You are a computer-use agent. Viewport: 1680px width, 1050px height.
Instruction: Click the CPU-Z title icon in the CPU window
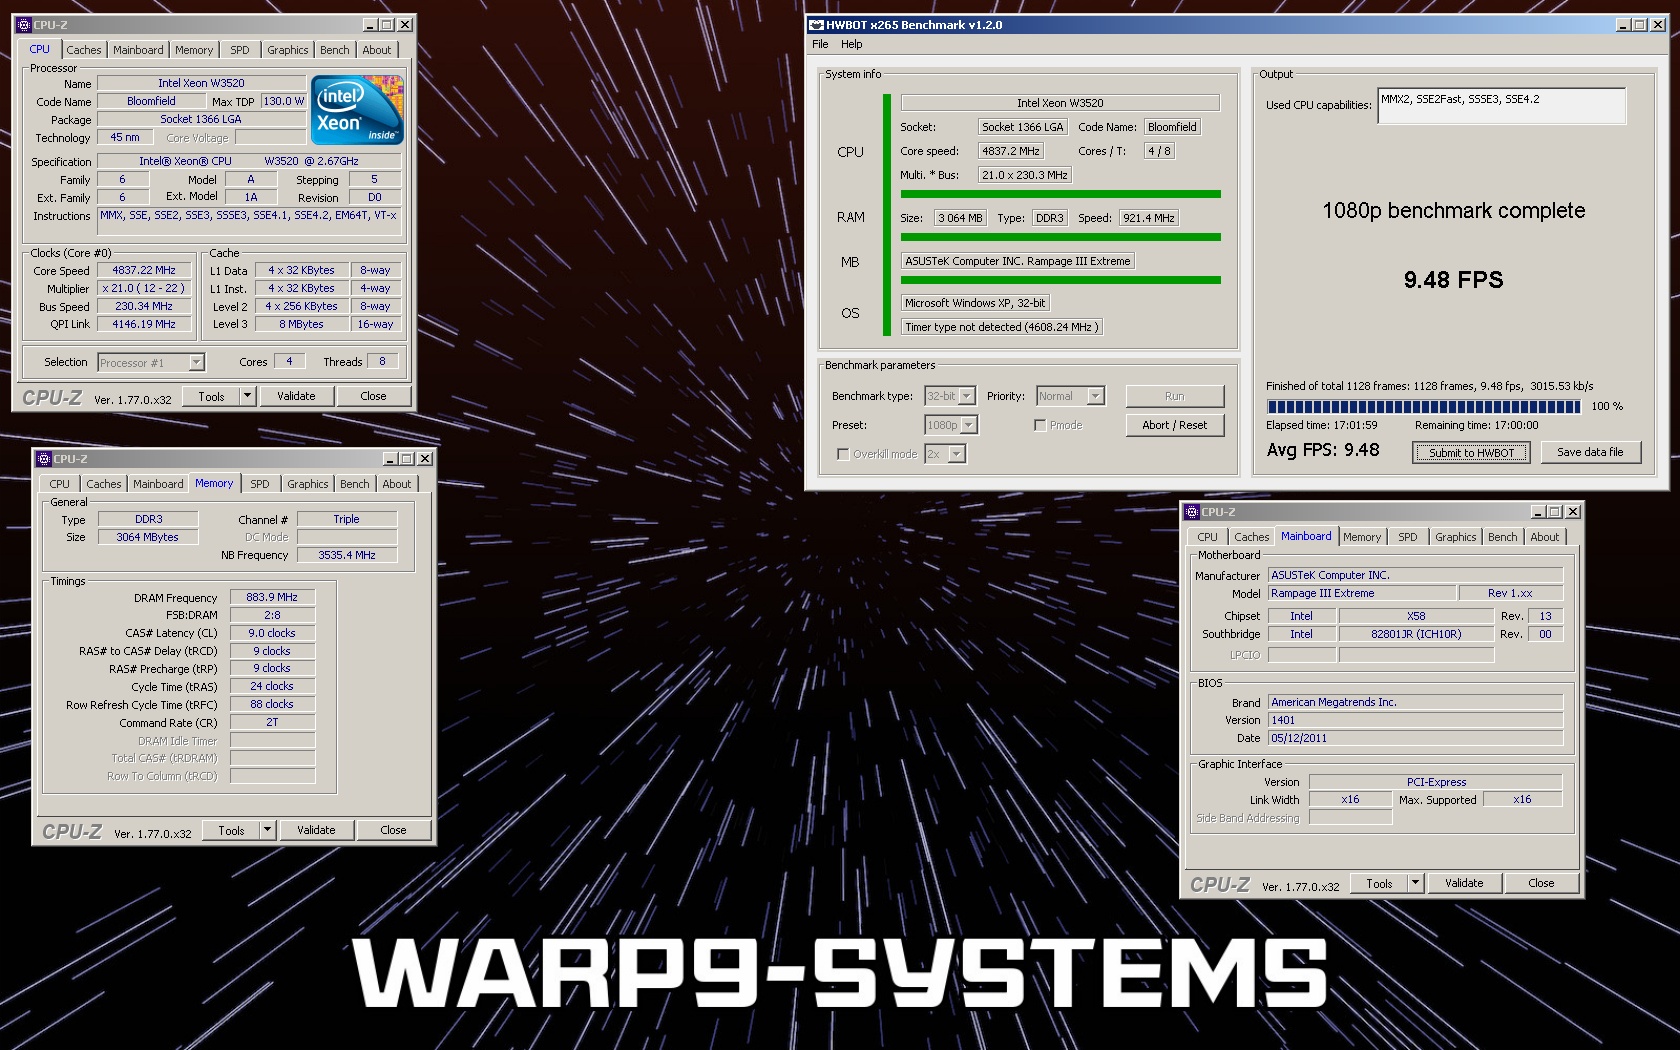pyautogui.click(x=24, y=25)
